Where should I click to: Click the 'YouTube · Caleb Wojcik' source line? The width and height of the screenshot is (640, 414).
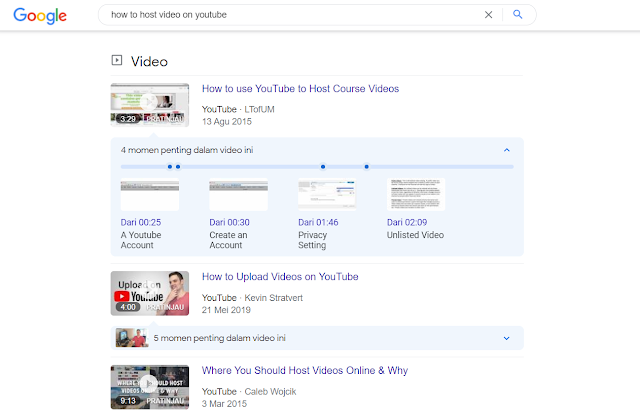(x=249, y=392)
